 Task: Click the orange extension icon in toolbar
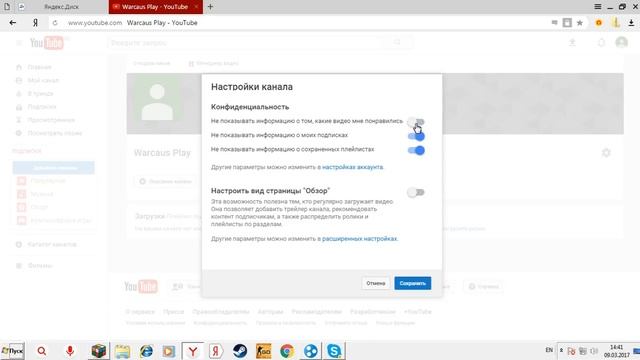599,23
